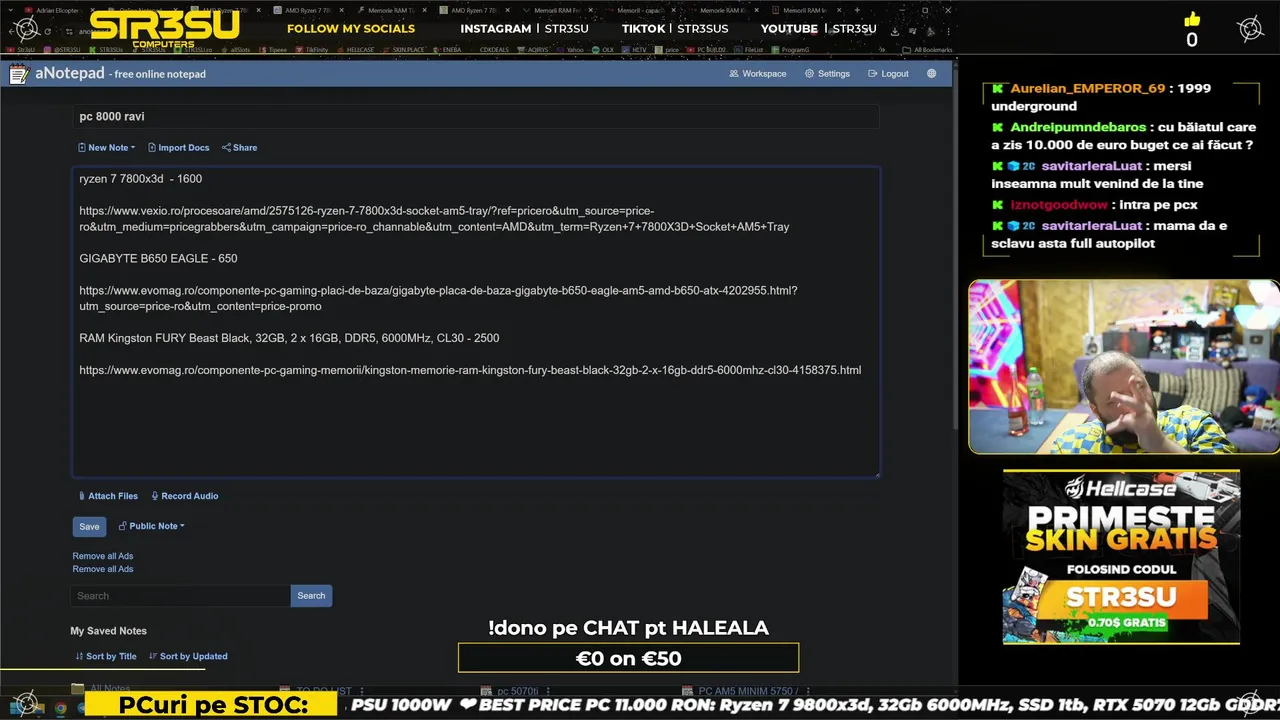
Task: Open Chrome from the Windows taskbar
Action: coord(60,708)
